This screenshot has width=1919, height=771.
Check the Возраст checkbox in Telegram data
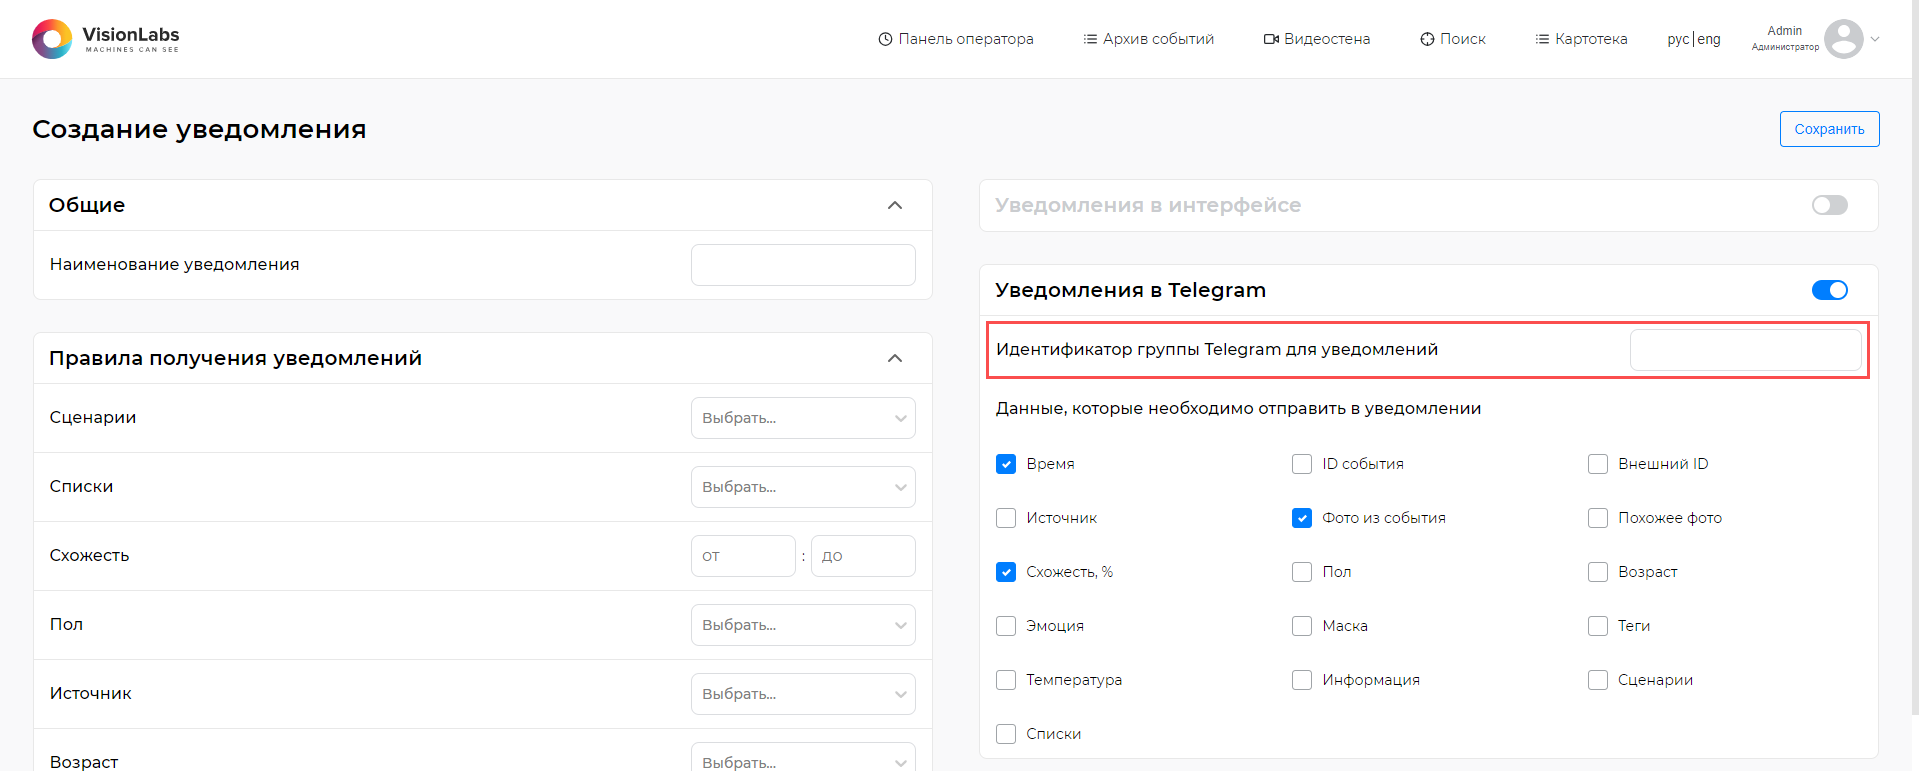1598,572
